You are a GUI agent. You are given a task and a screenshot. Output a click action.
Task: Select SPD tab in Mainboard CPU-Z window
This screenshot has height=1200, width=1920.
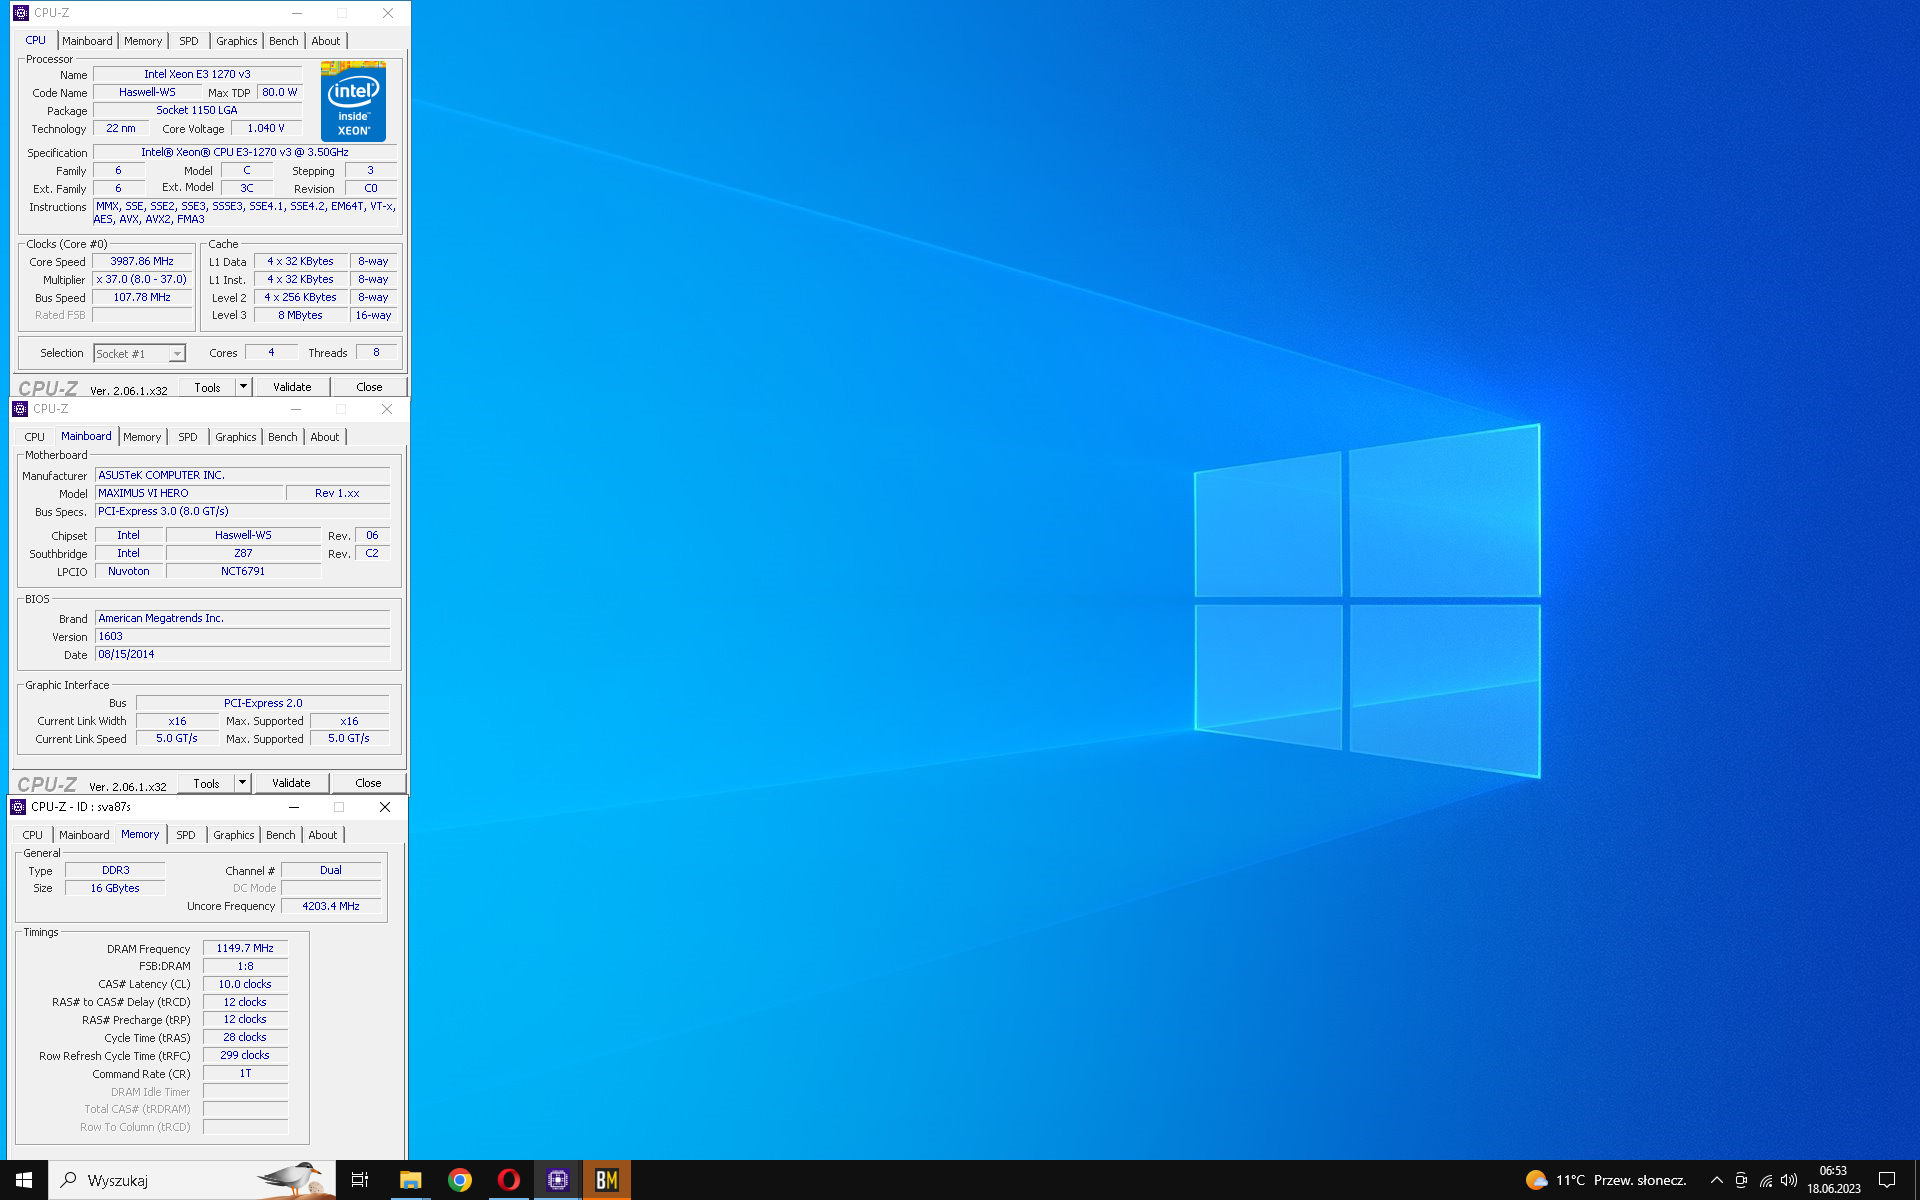188,437
